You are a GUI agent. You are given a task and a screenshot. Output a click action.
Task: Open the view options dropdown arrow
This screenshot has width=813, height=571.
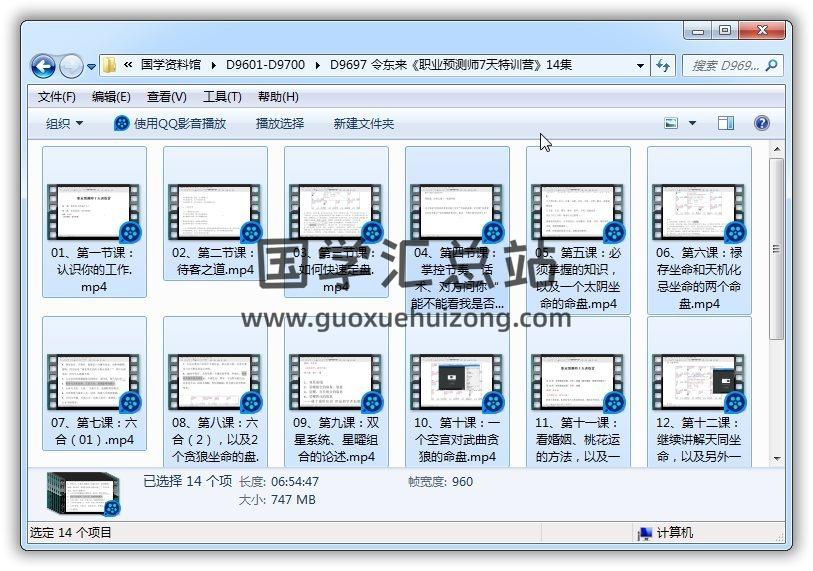[692, 123]
